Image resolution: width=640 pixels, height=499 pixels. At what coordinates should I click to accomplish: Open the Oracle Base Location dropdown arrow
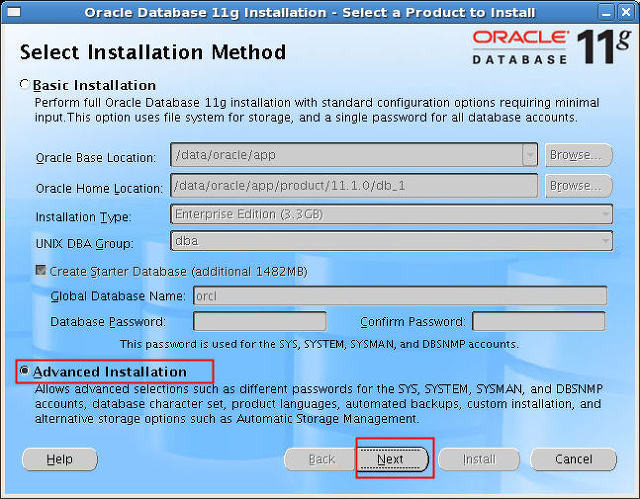(x=530, y=155)
